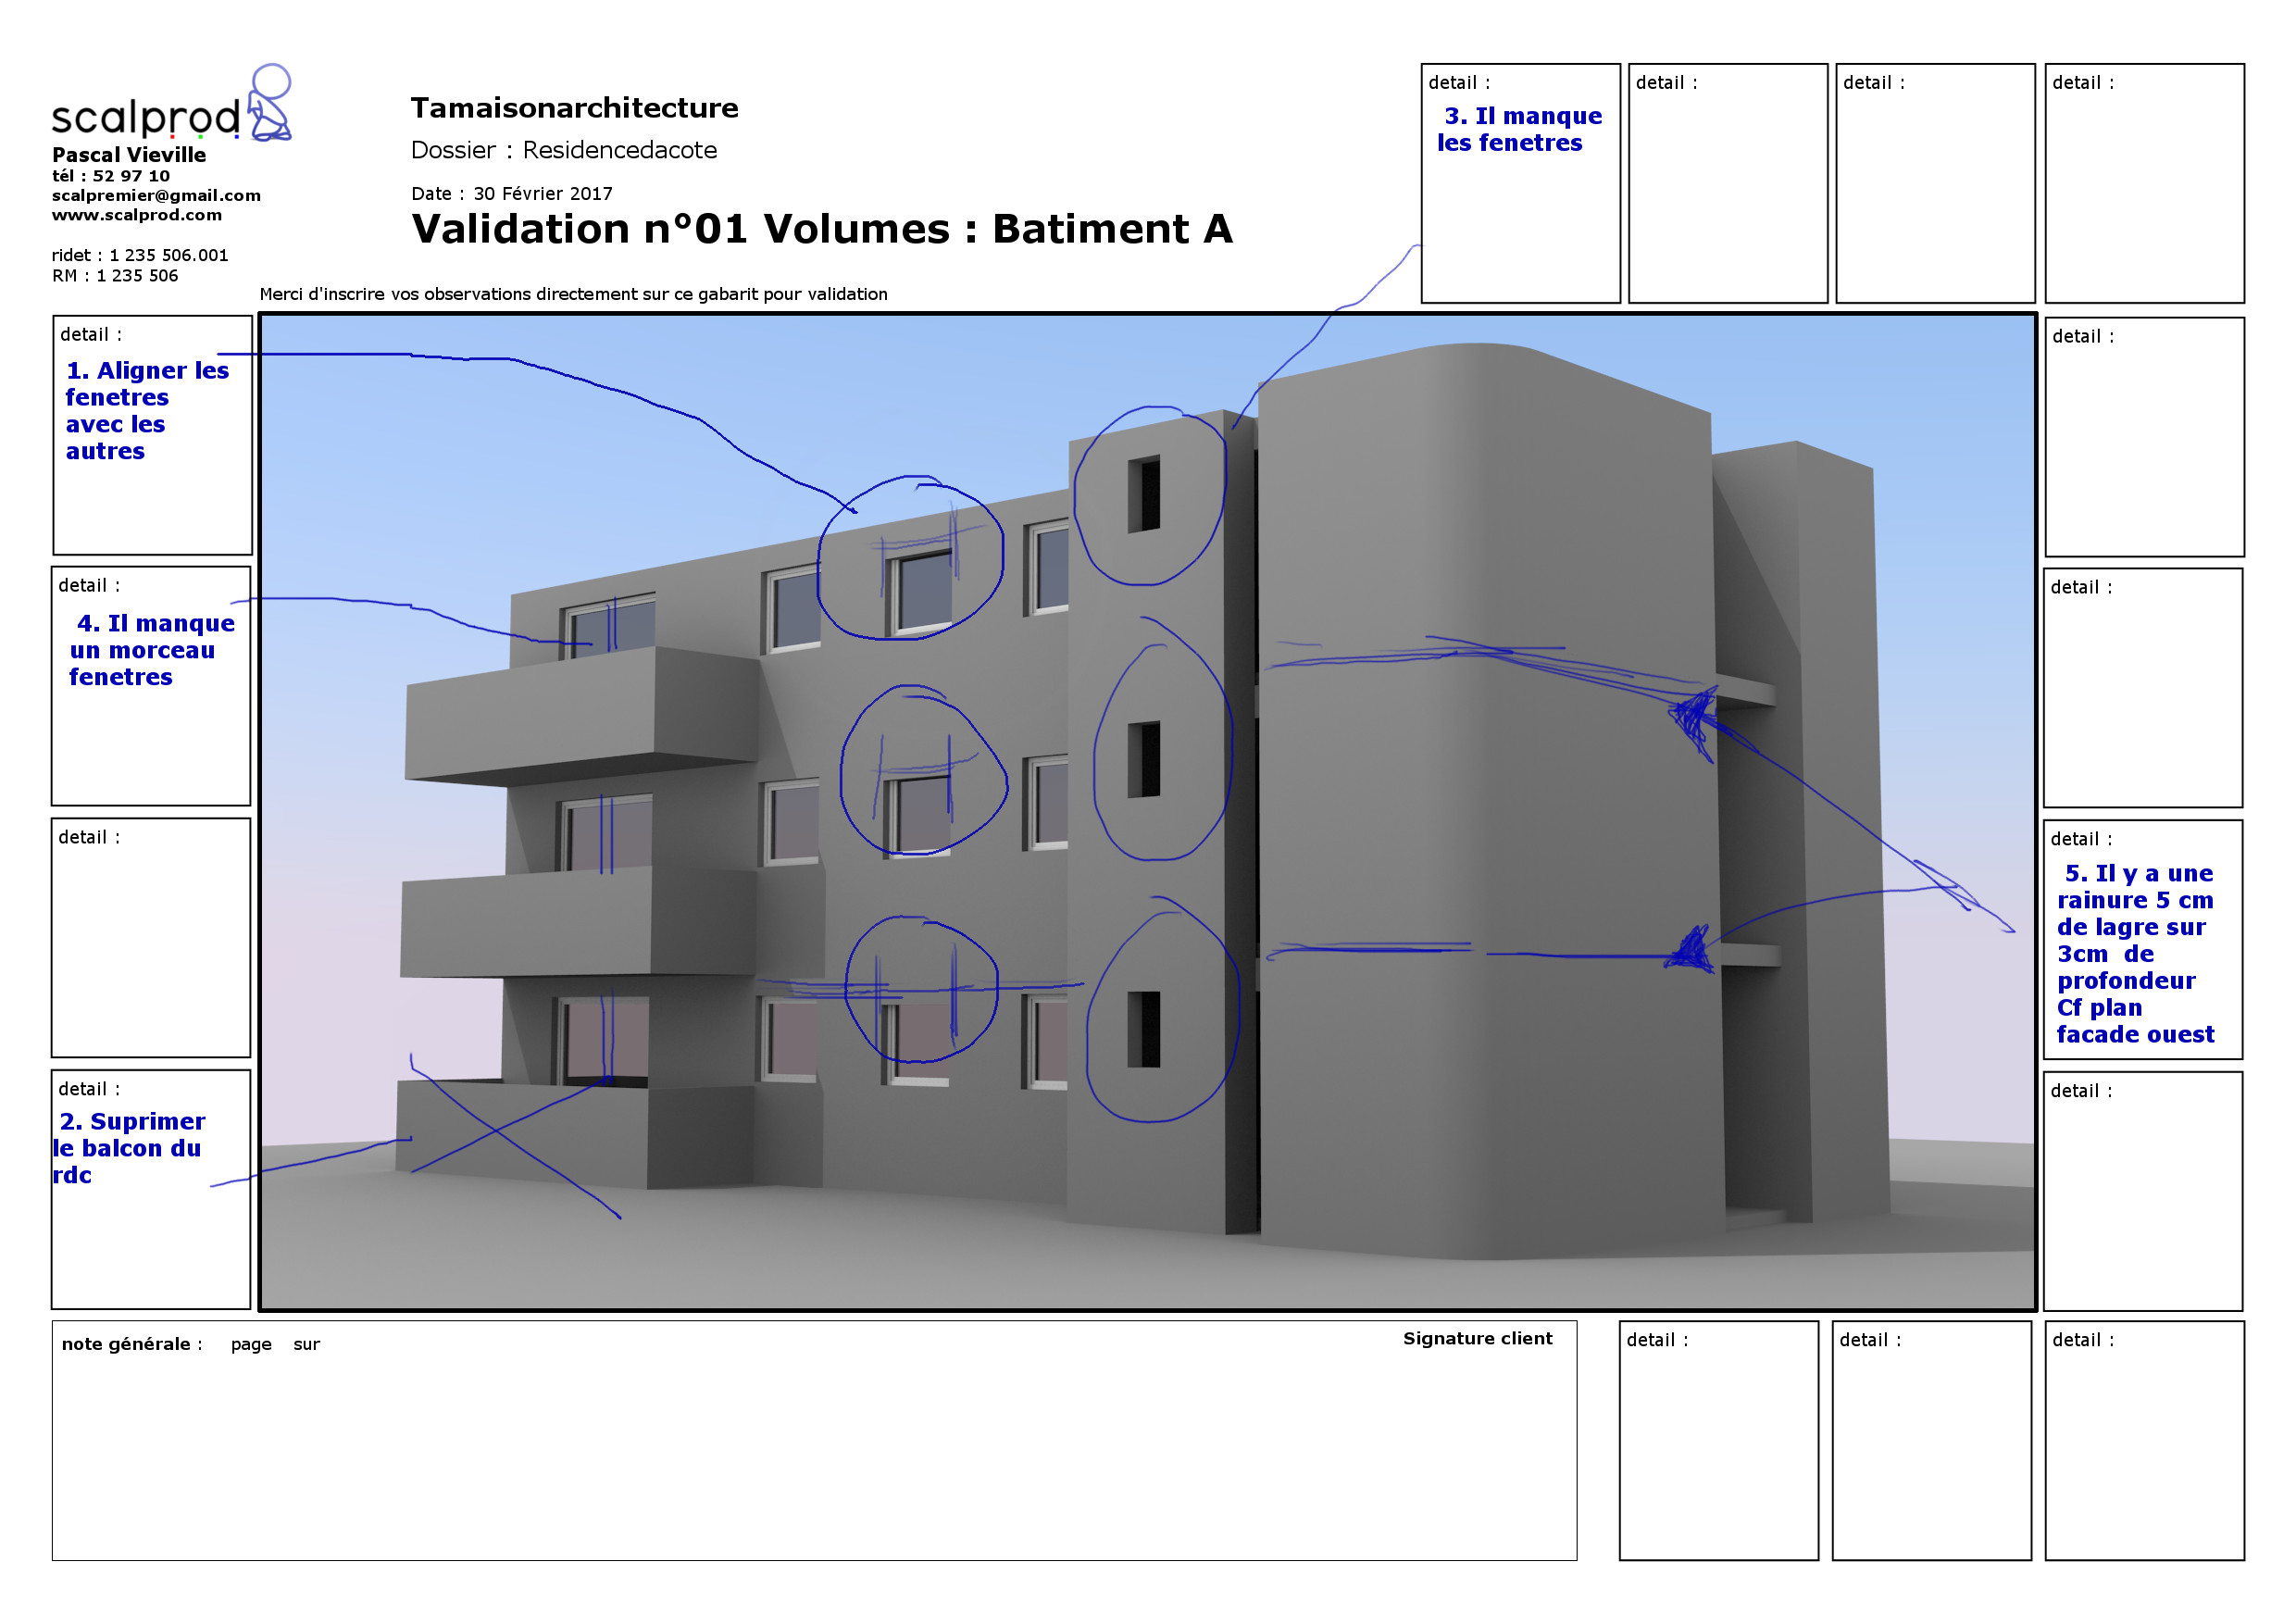Click the scalprod logo figure icon
Screen dimensions: 2296x1624
(269, 104)
